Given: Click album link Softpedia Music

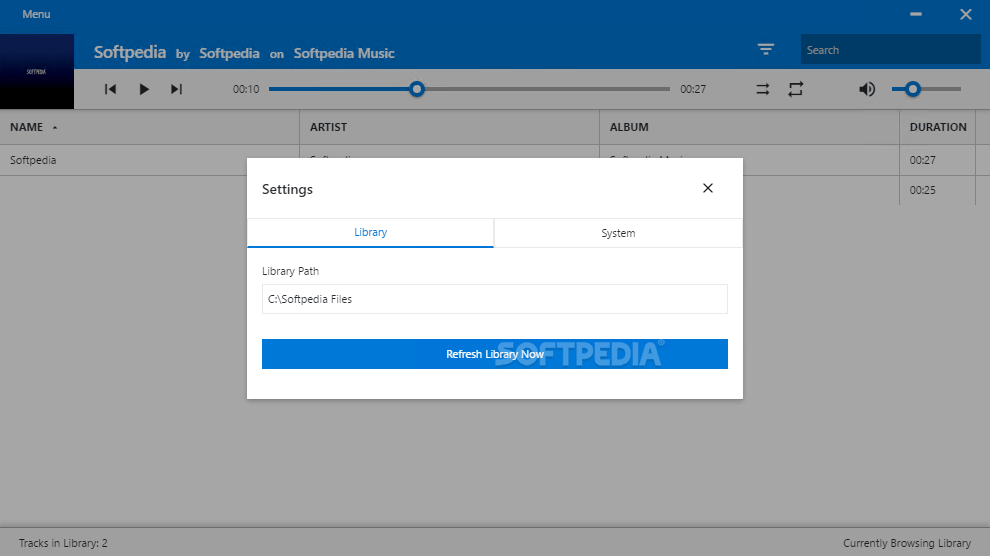Looking at the screenshot, I should [x=344, y=54].
